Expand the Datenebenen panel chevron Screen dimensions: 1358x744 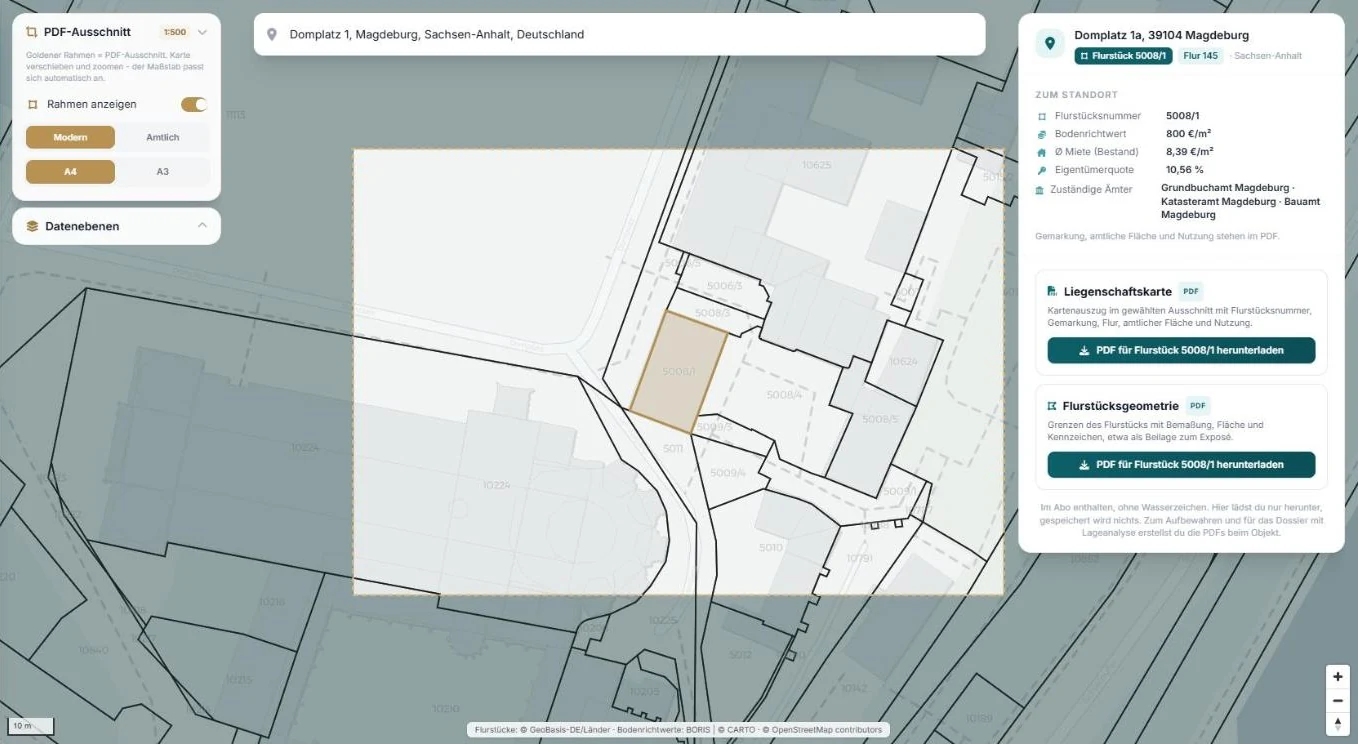click(202, 226)
